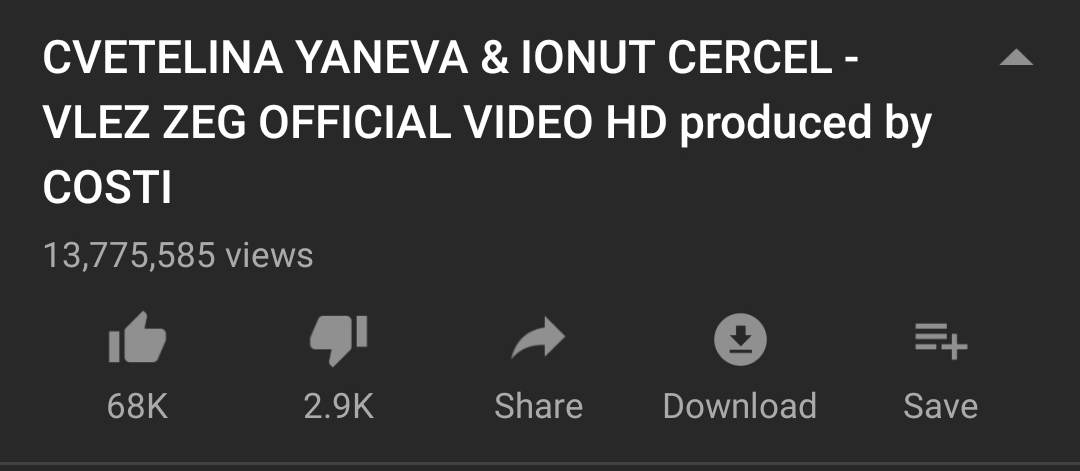Tap the 2.9K dislikes count
This screenshot has height=471, width=1080.
tap(338, 406)
